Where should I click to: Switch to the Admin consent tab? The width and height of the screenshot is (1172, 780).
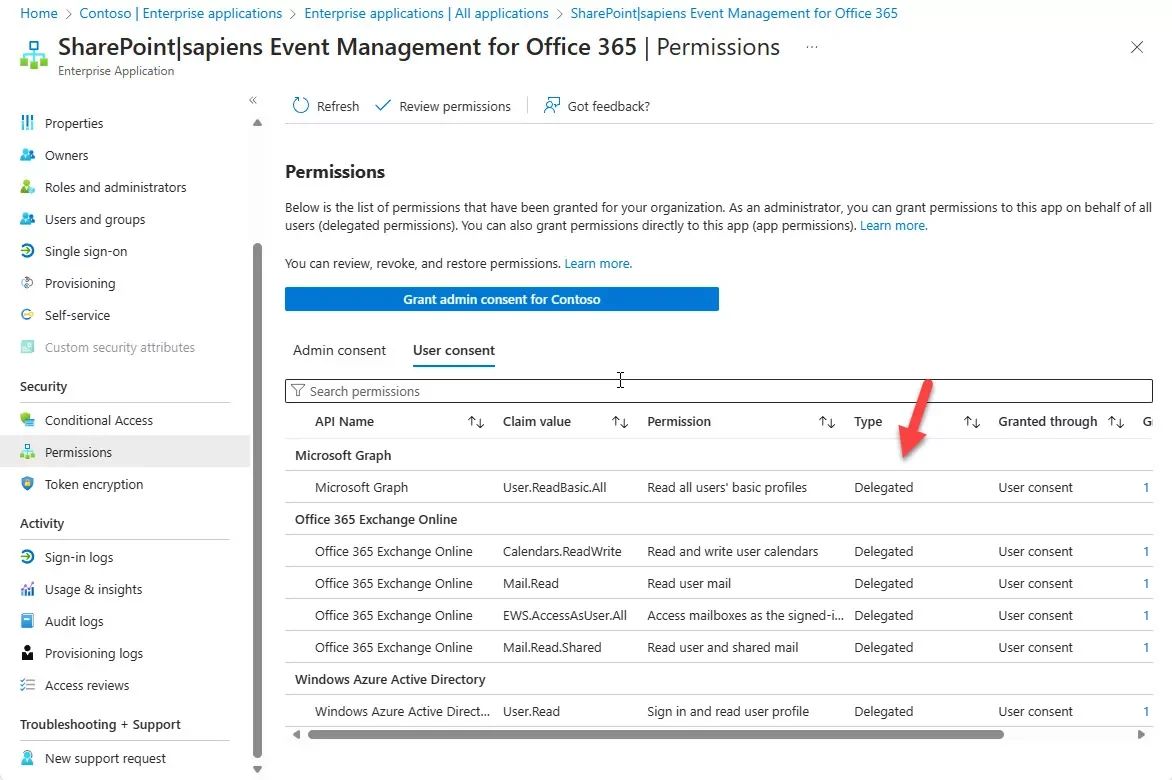click(x=339, y=350)
